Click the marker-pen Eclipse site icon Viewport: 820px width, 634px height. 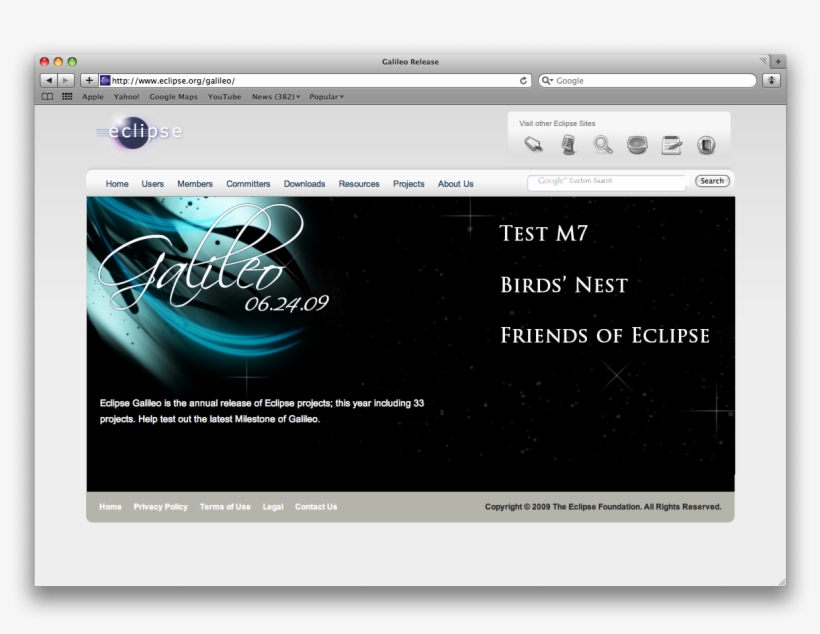tap(533, 143)
